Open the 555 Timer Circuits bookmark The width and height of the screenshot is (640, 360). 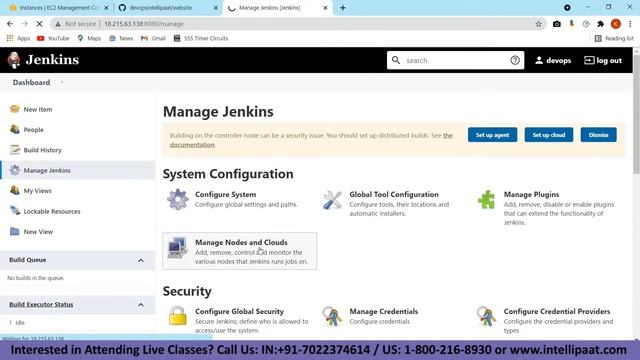coord(201,38)
